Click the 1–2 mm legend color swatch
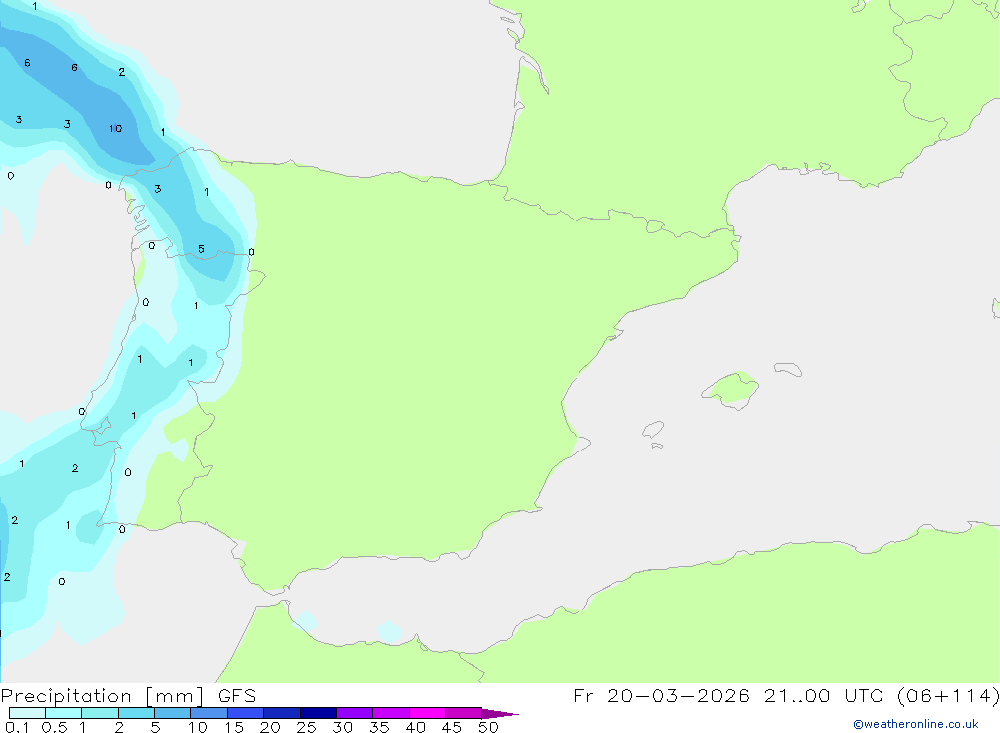Image resolution: width=1000 pixels, height=733 pixels. tap(100, 713)
